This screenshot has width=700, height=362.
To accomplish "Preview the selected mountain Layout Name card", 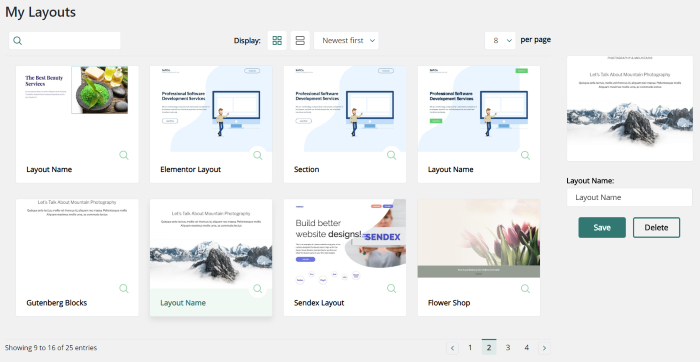I will 258,288.
